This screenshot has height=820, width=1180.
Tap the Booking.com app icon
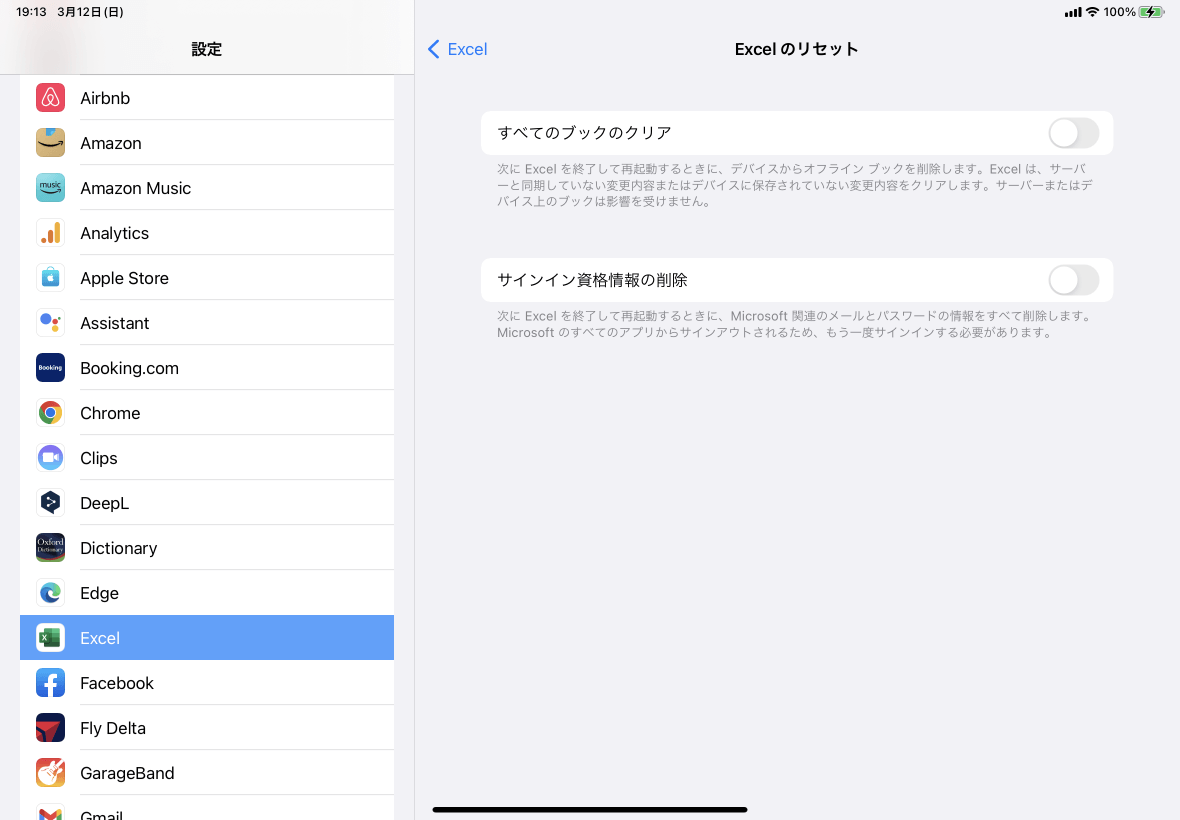pyautogui.click(x=50, y=368)
